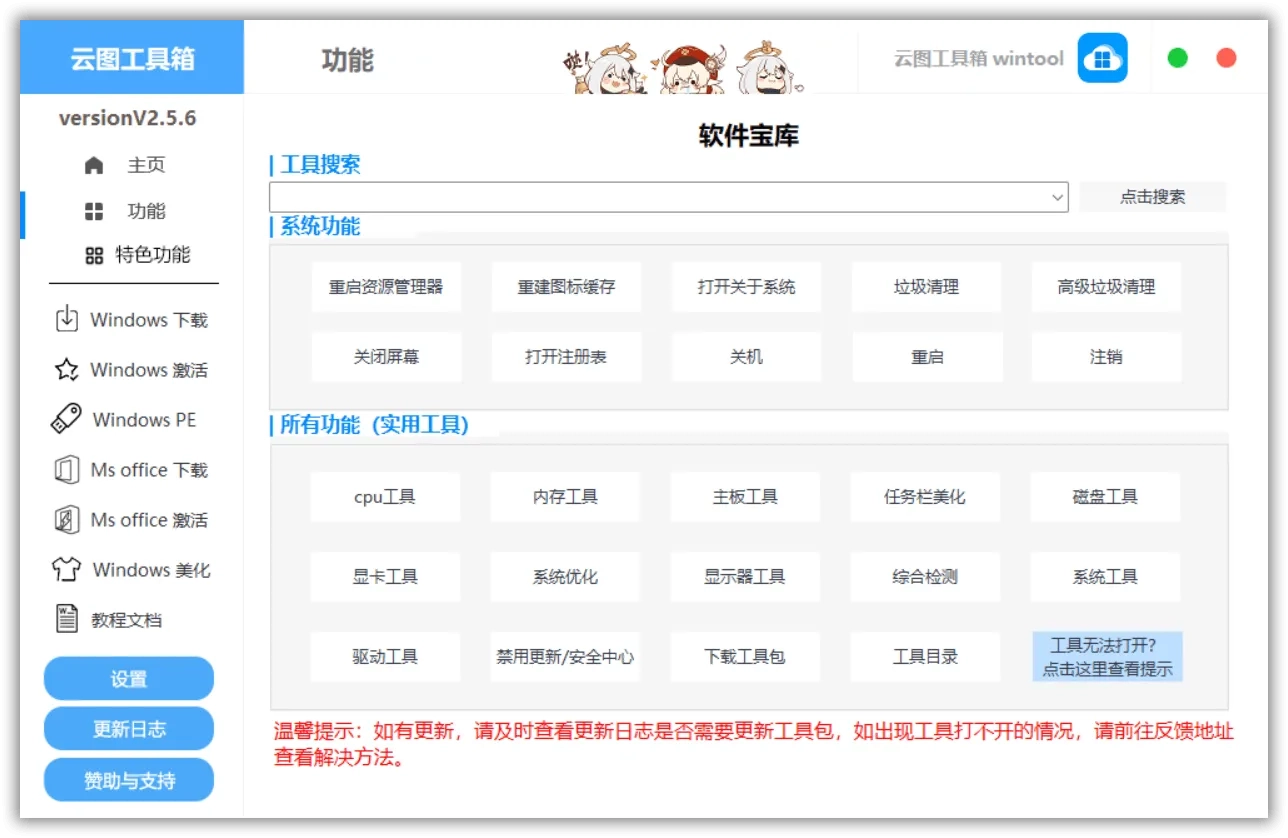Select 特色功能 in the sidebar
This screenshot has height=838, width=1288.
click(152, 255)
